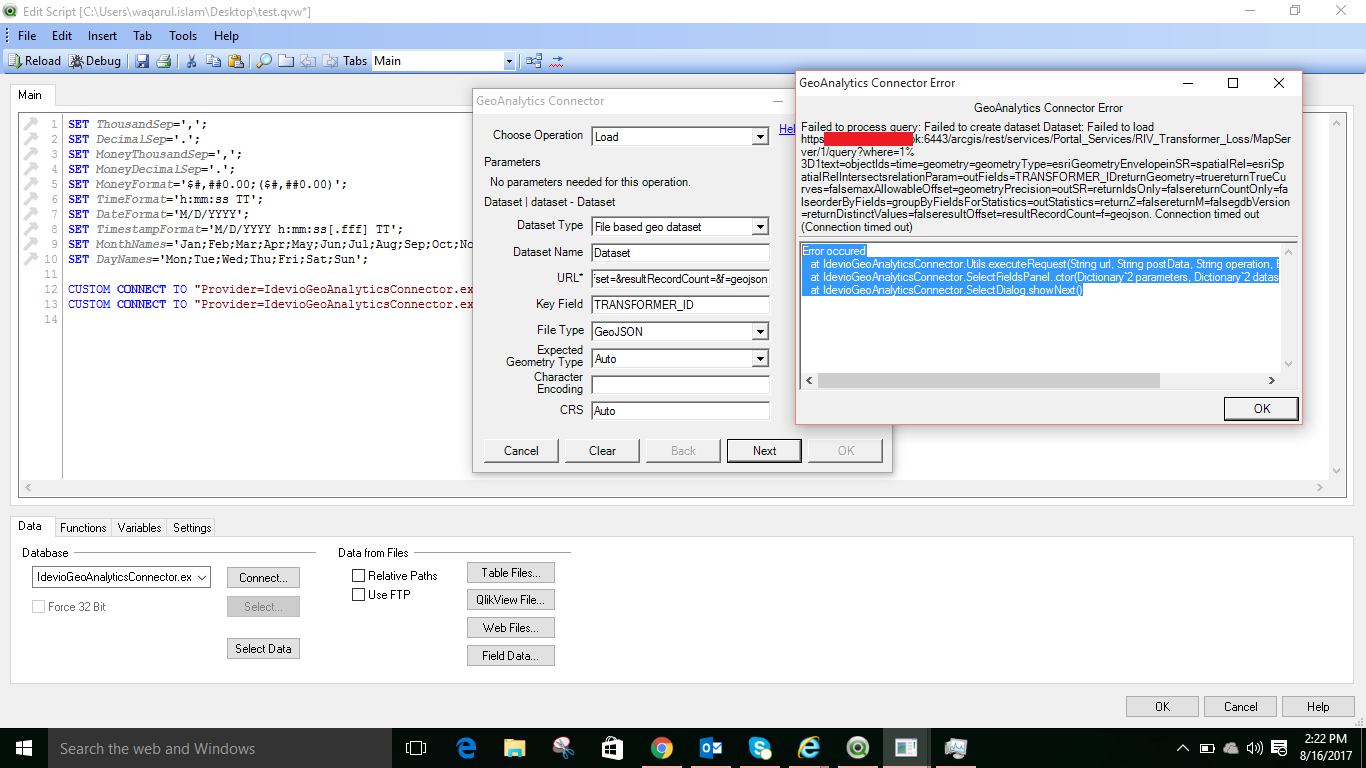The image size is (1366, 768).
Task: Click the Windows Start button
Action: pyautogui.click(x=24, y=748)
